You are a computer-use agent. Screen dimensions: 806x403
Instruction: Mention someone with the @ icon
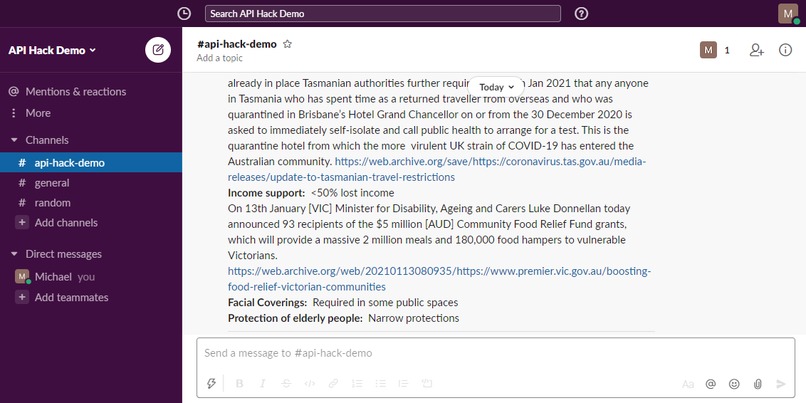coord(711,384)
